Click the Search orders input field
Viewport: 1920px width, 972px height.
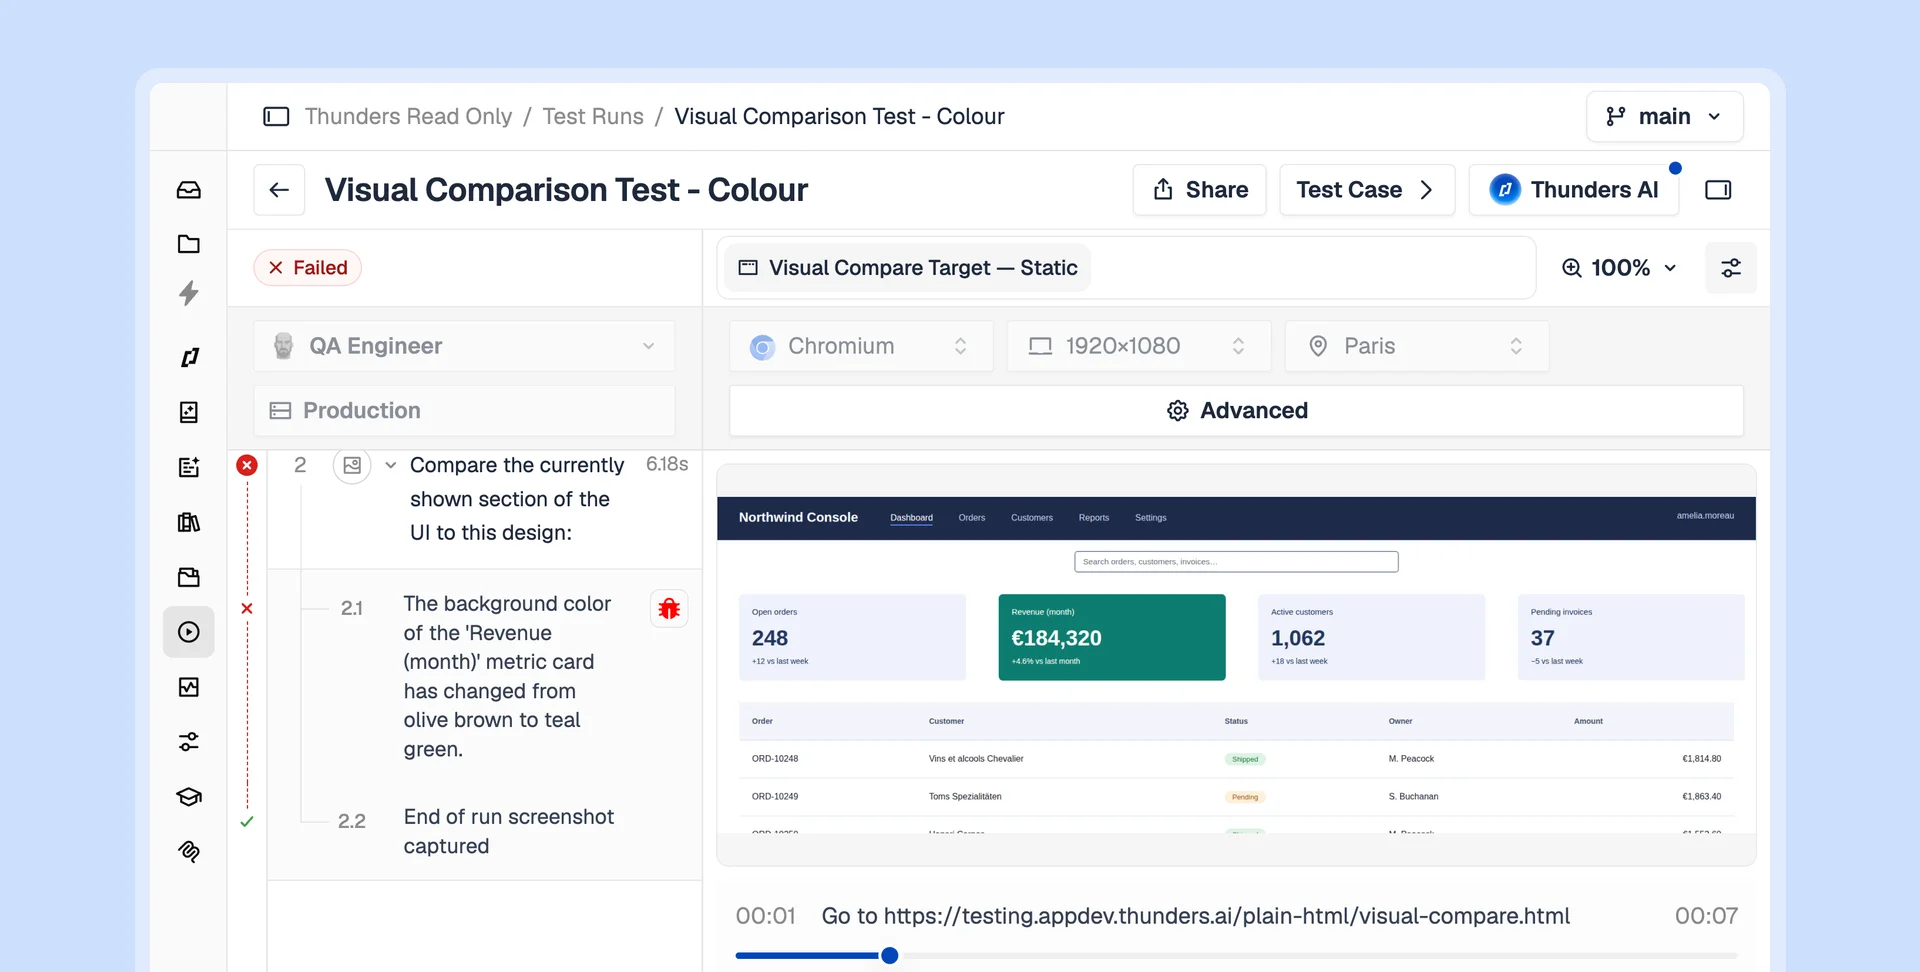[x=1237, y=562]
